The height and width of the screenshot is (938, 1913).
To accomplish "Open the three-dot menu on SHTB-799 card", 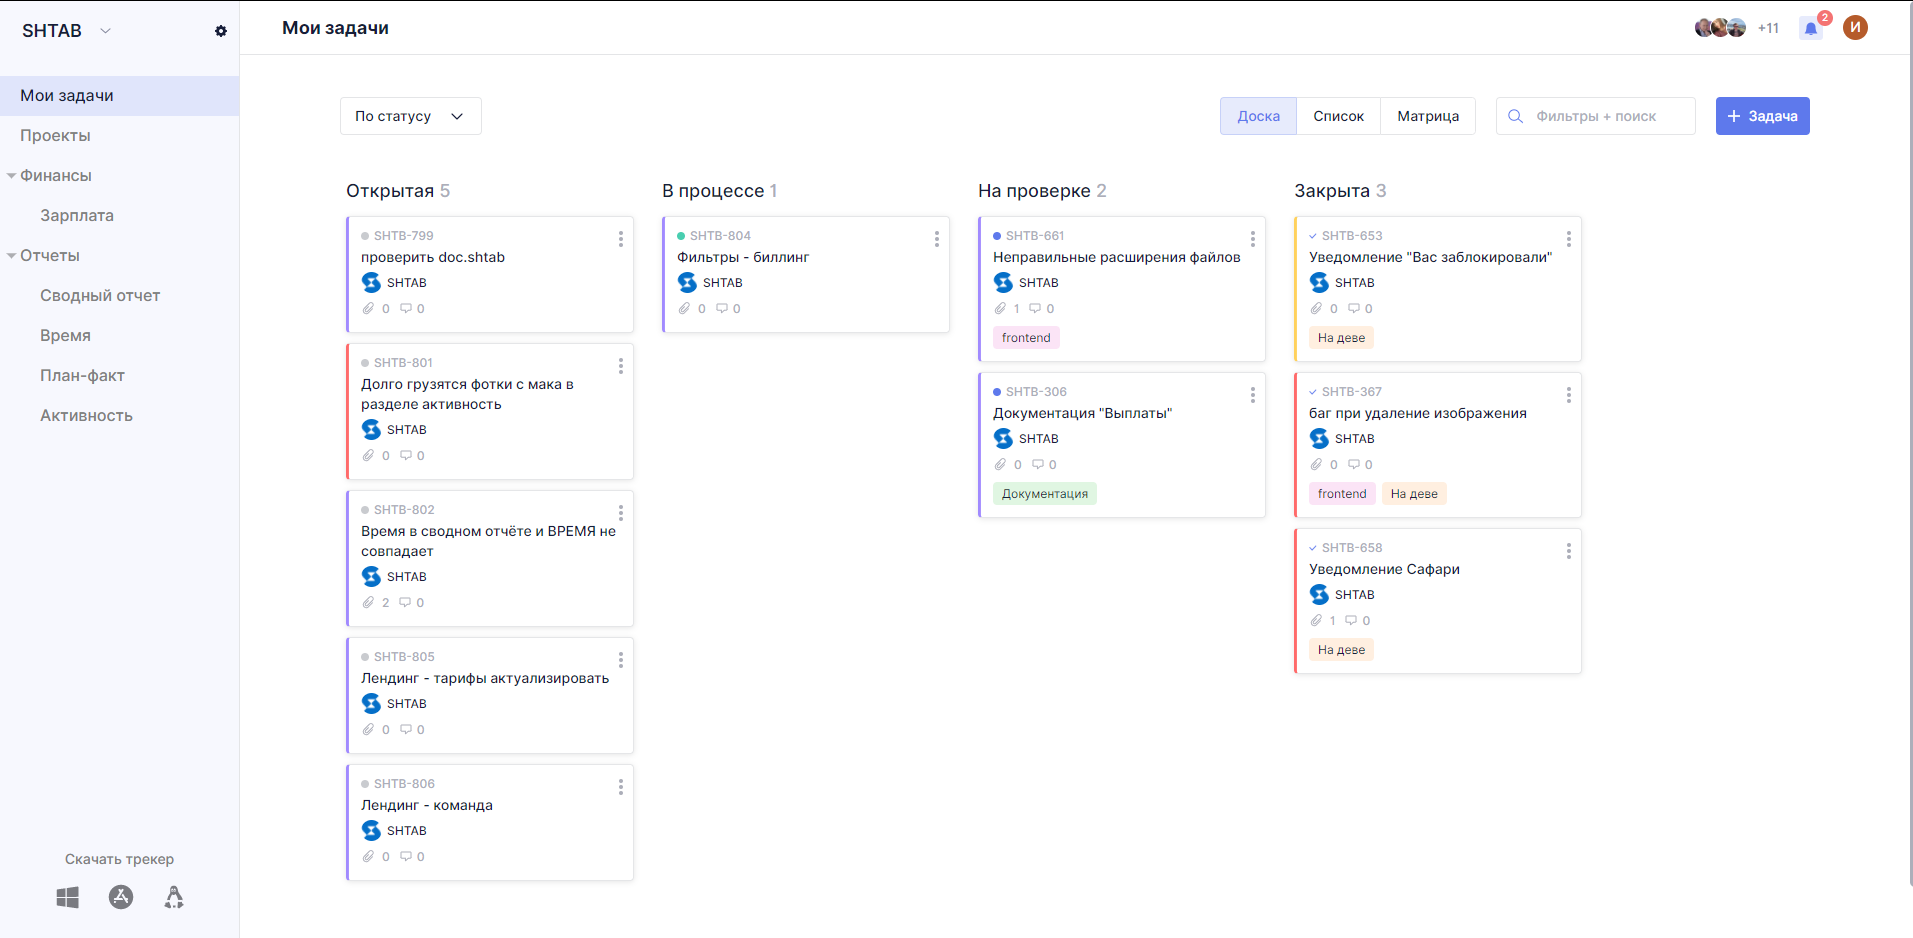I will point(621,239).
